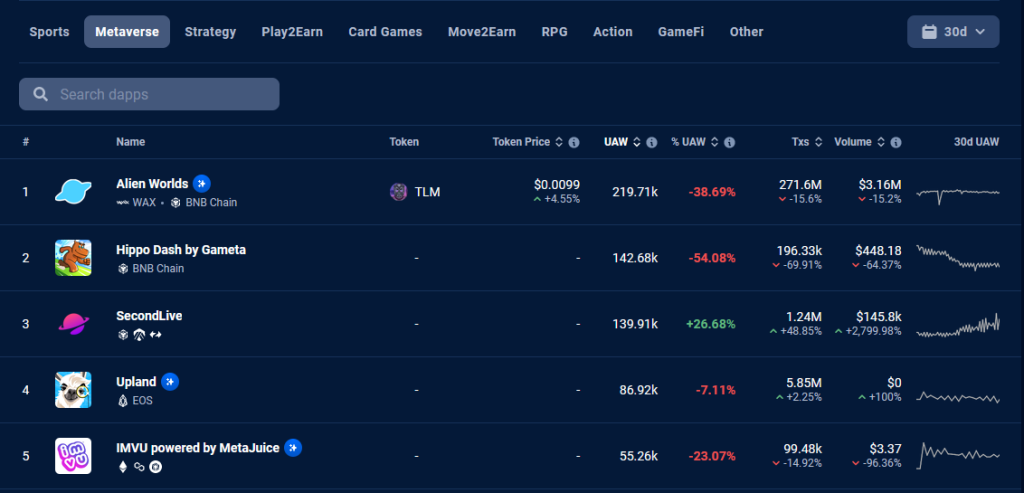
Task: Click the verified badge next to Upland
Action: (170, 381)
